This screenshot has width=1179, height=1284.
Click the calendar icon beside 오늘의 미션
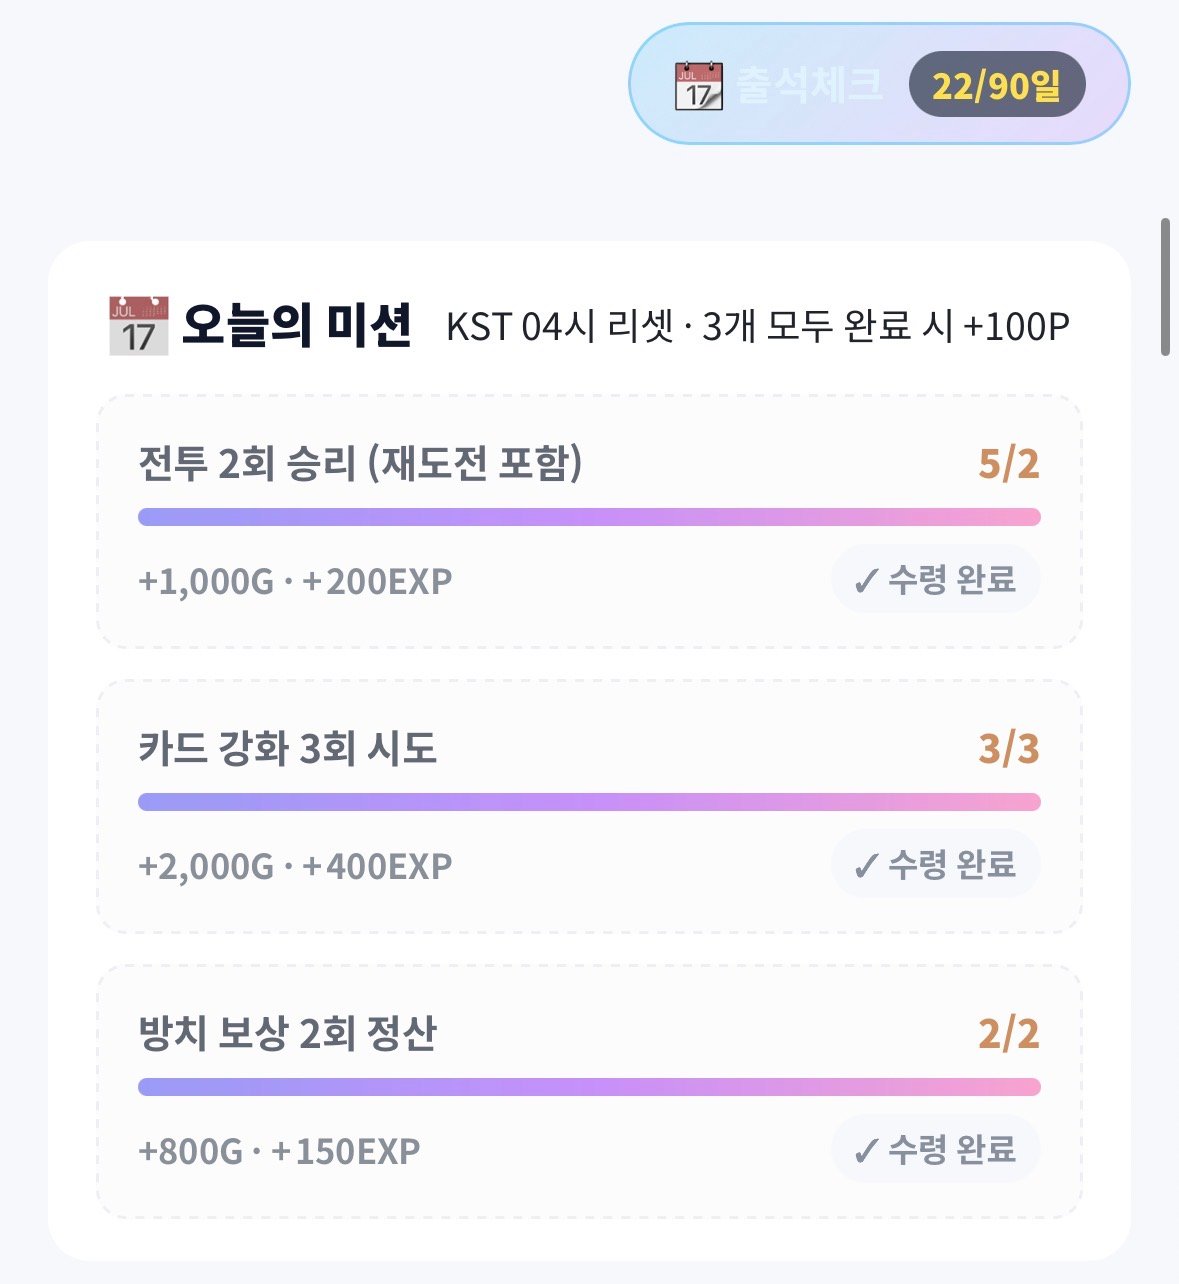coord(139,326)
